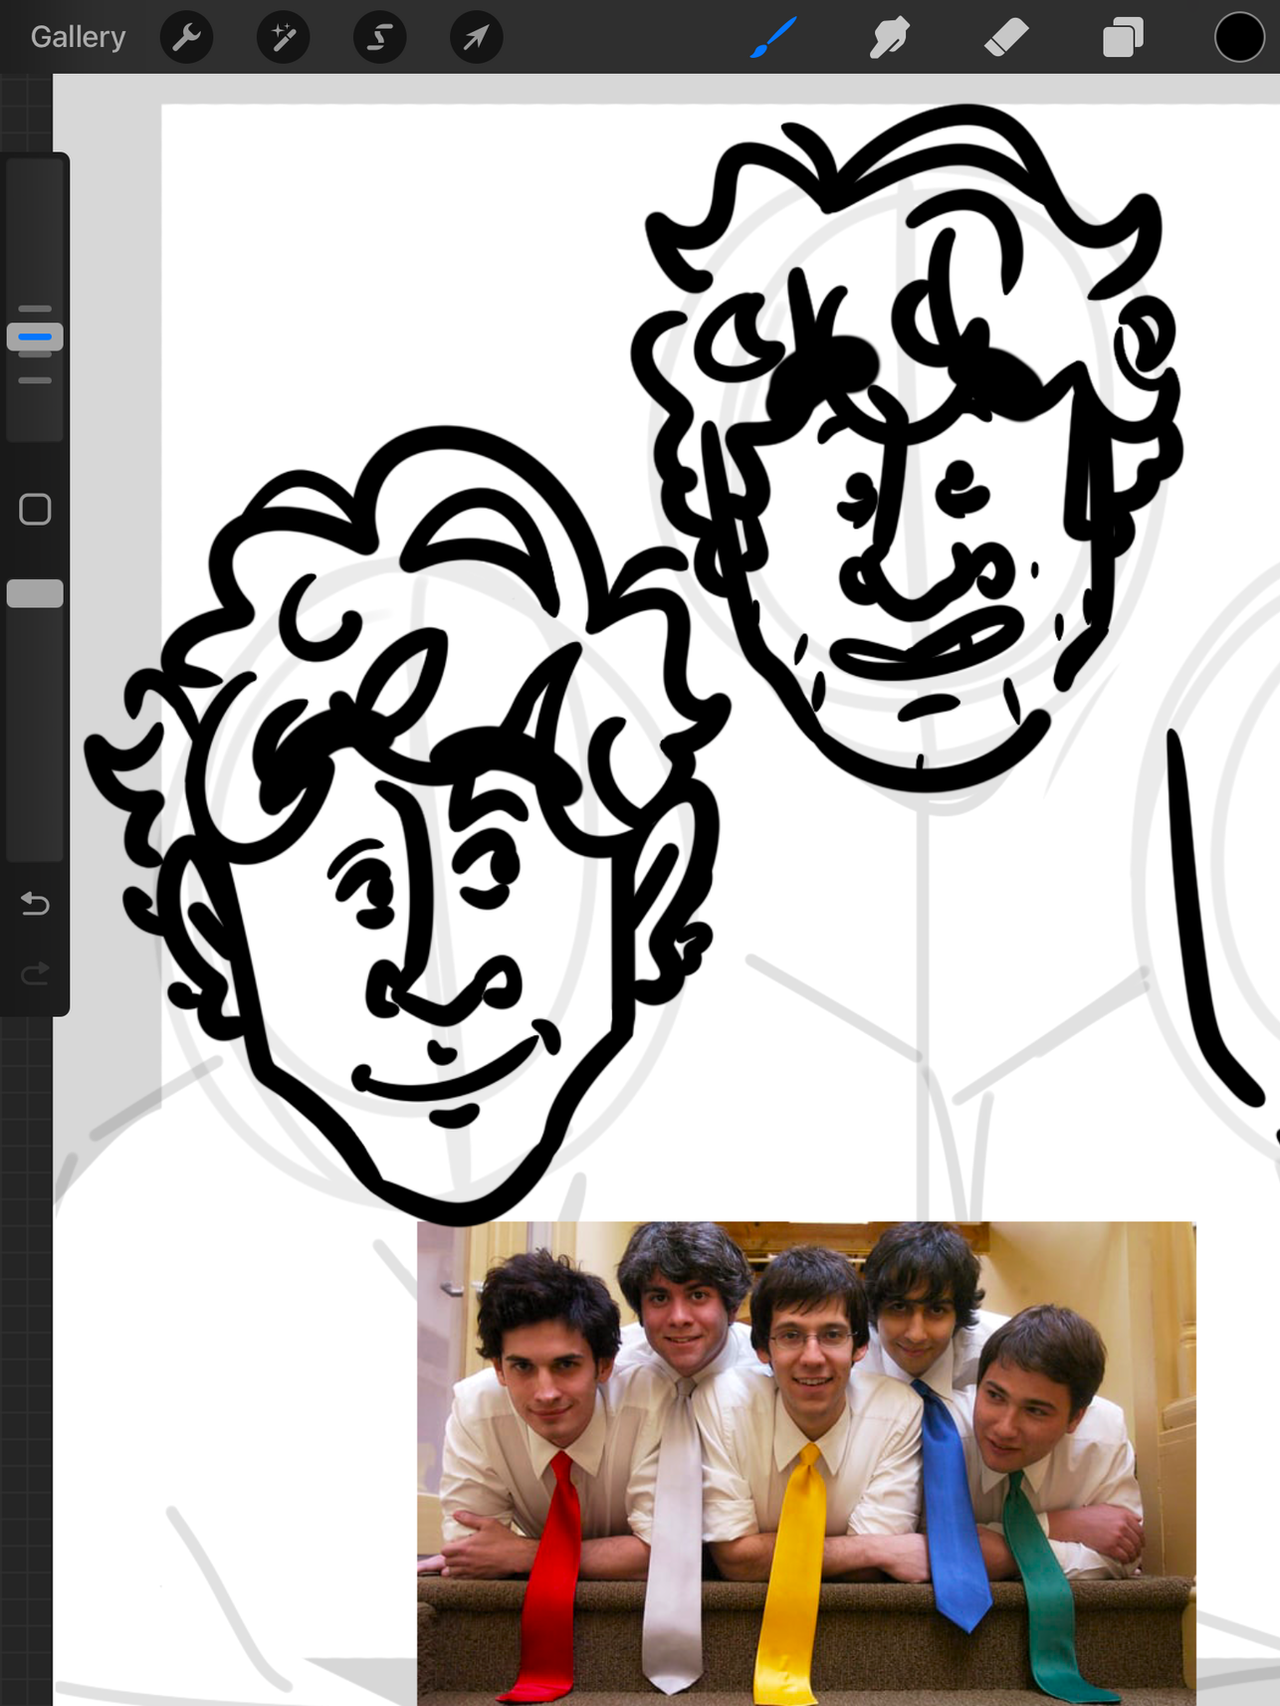Select the Brush tool

[773, 38]
